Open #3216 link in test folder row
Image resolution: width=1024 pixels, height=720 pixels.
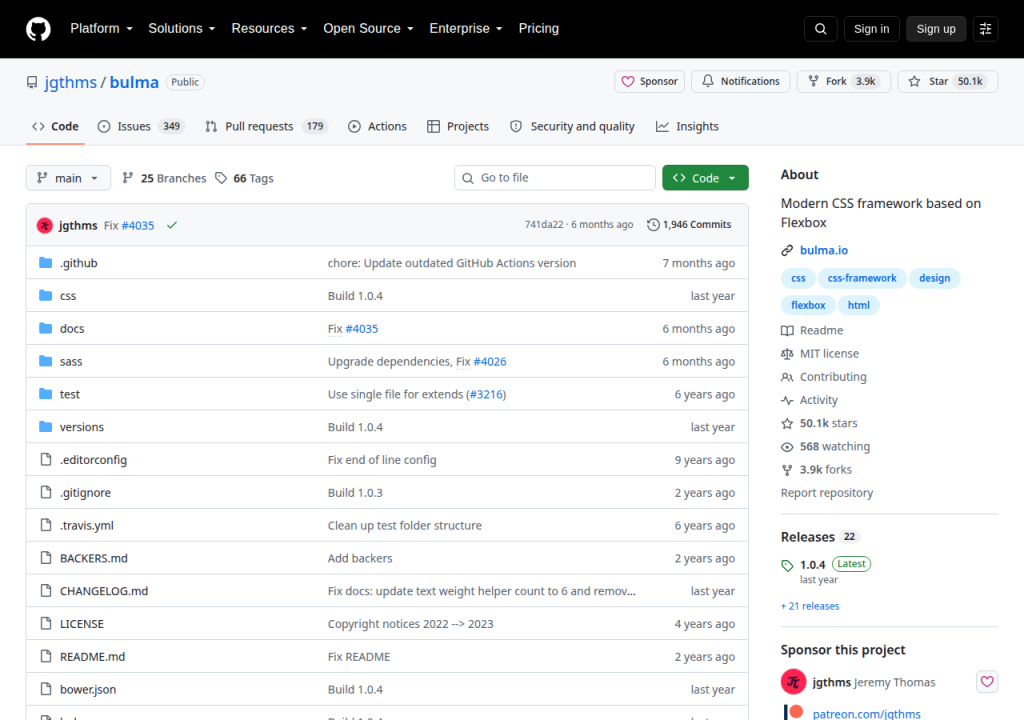click(487, 394)
